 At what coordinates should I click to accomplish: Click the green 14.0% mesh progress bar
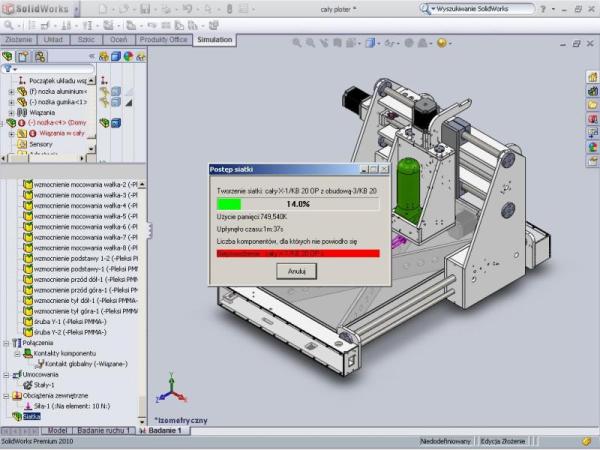point(298,204)
